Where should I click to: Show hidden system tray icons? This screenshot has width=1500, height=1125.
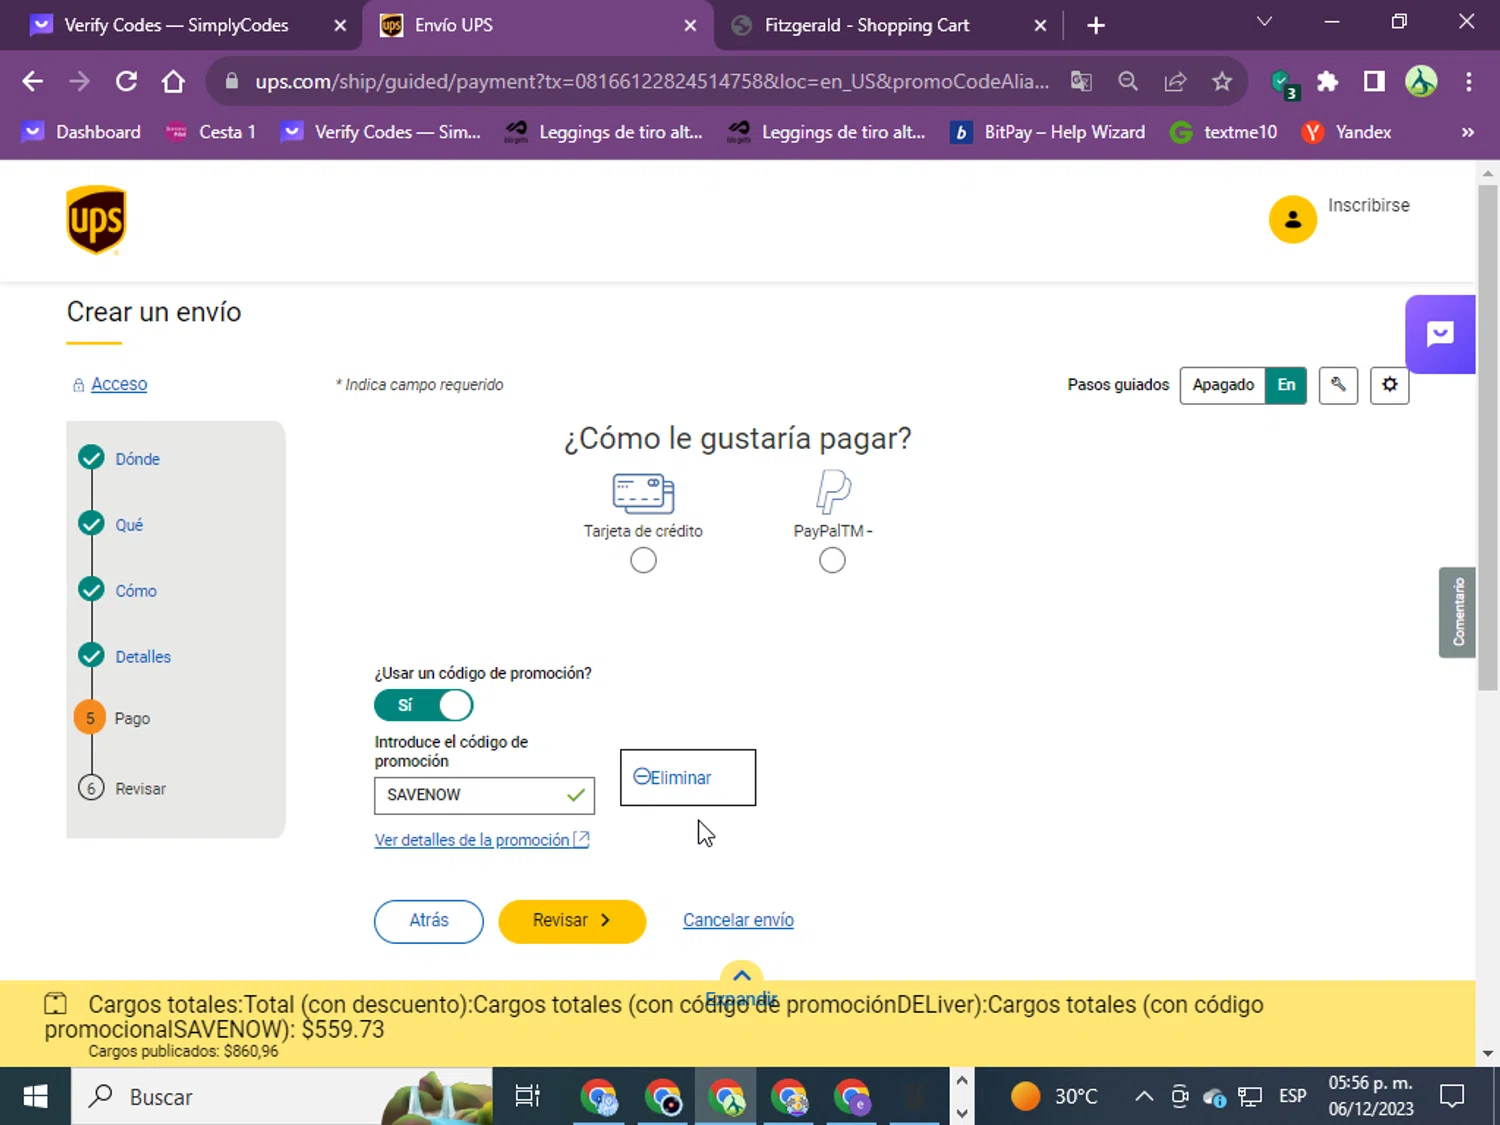coord(1143,1096)
